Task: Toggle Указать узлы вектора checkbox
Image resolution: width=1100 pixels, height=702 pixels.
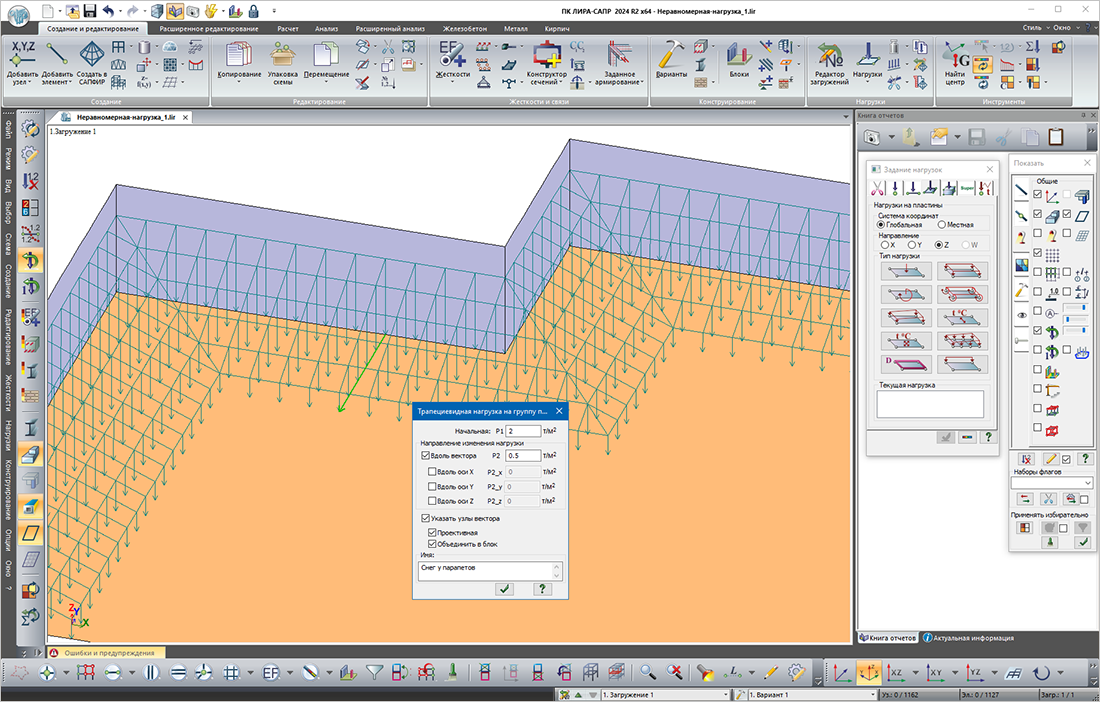Action: (425, 518)
